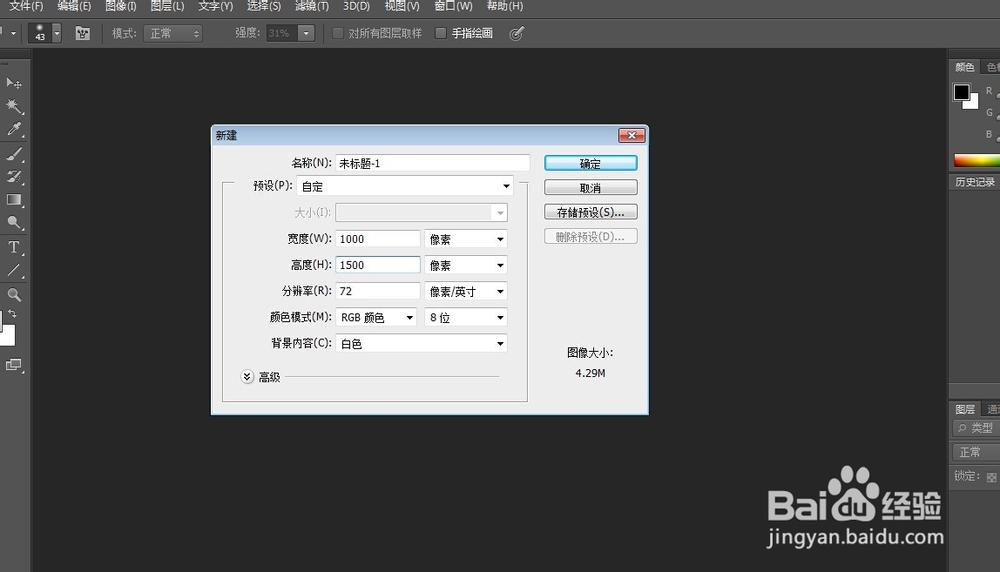The height and width of the screenshot is (572, 1000).
Task: Switch to the 图层 panel tab
Action: (964, 409)
